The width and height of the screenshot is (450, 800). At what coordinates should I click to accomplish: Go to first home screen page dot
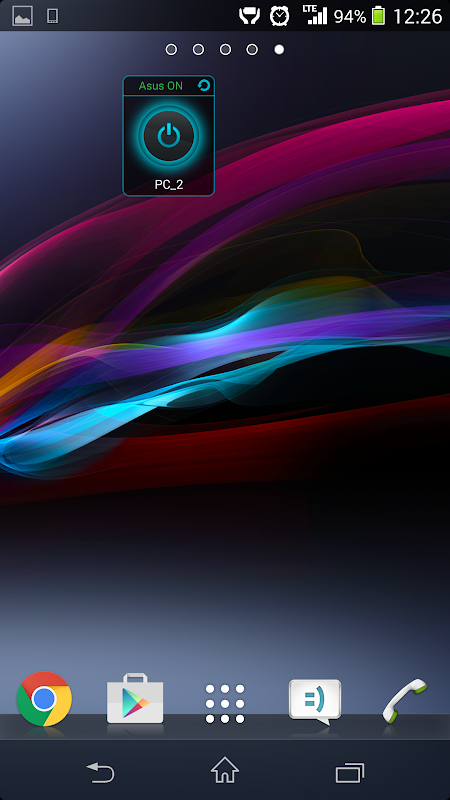171,49
